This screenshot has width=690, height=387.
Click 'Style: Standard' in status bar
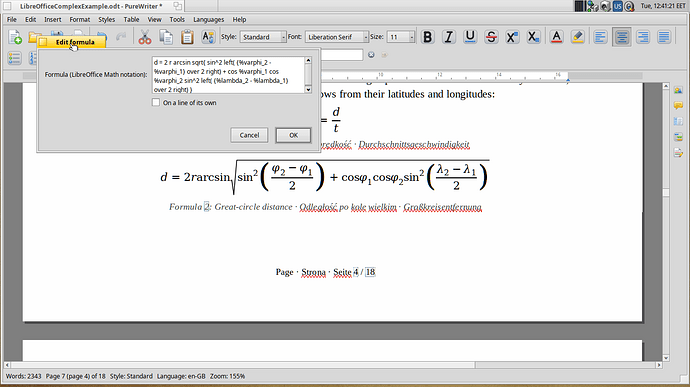[x=131, y=376]
